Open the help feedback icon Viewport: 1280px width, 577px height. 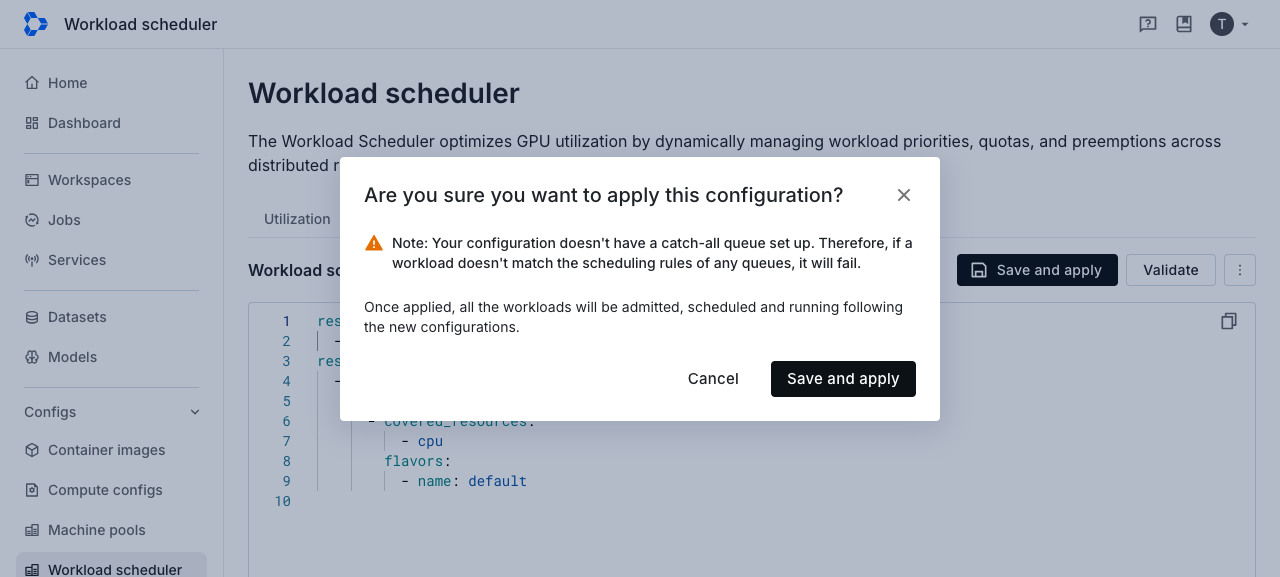(x=1148, y=24)
